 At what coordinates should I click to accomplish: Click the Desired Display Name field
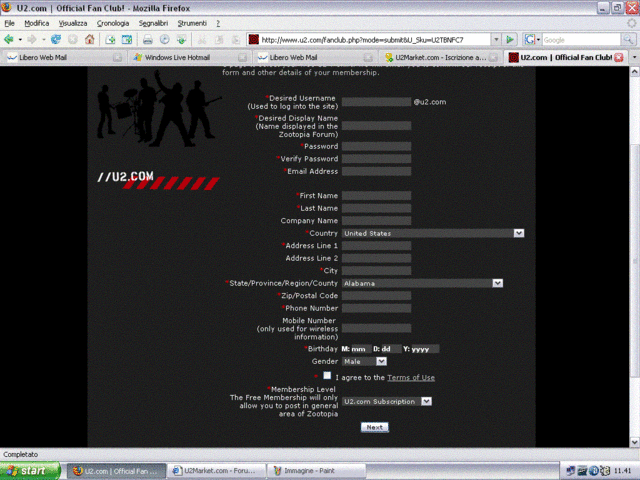click(376, 126)
